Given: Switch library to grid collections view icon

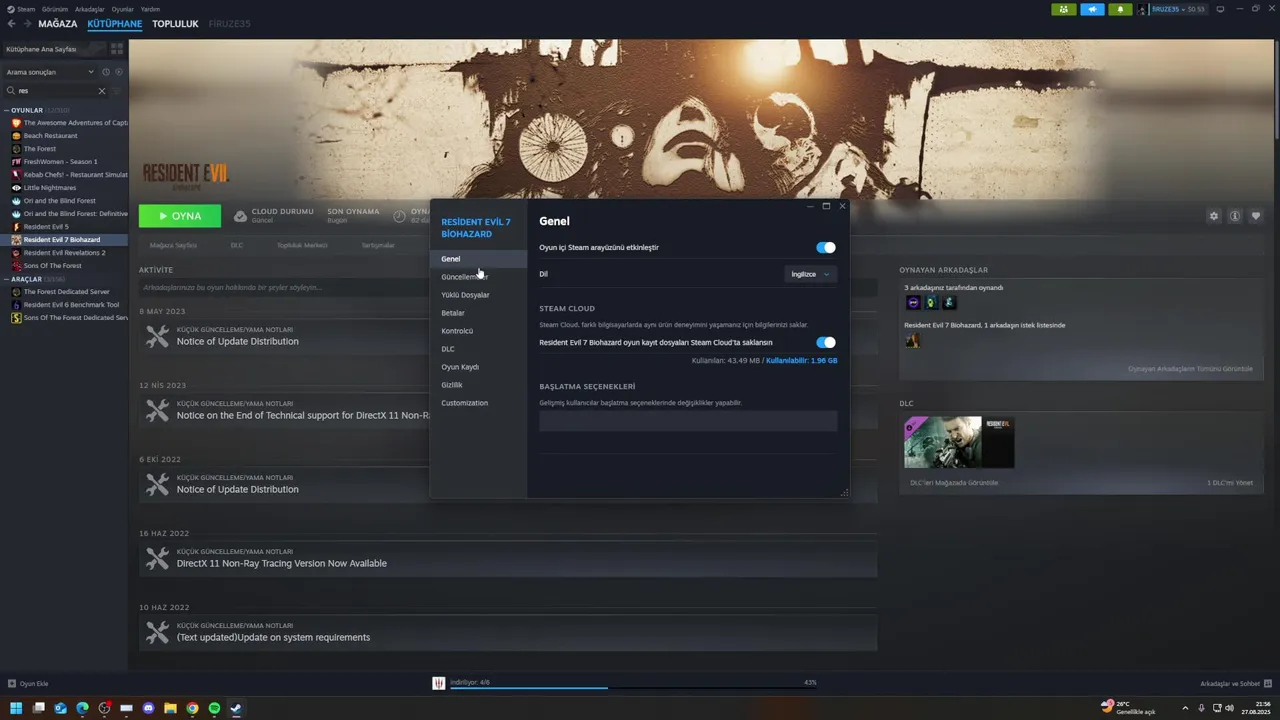Looking at the screenshot, I should 117,48.
